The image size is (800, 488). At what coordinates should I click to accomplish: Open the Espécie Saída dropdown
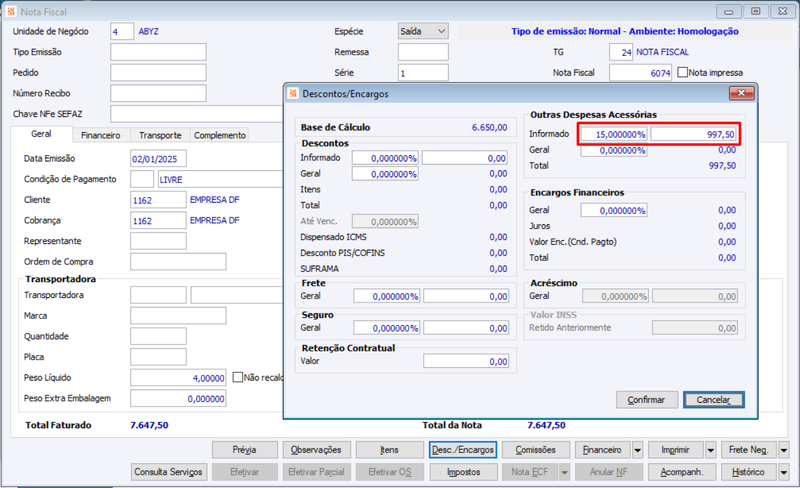click(x=441, y=32)
